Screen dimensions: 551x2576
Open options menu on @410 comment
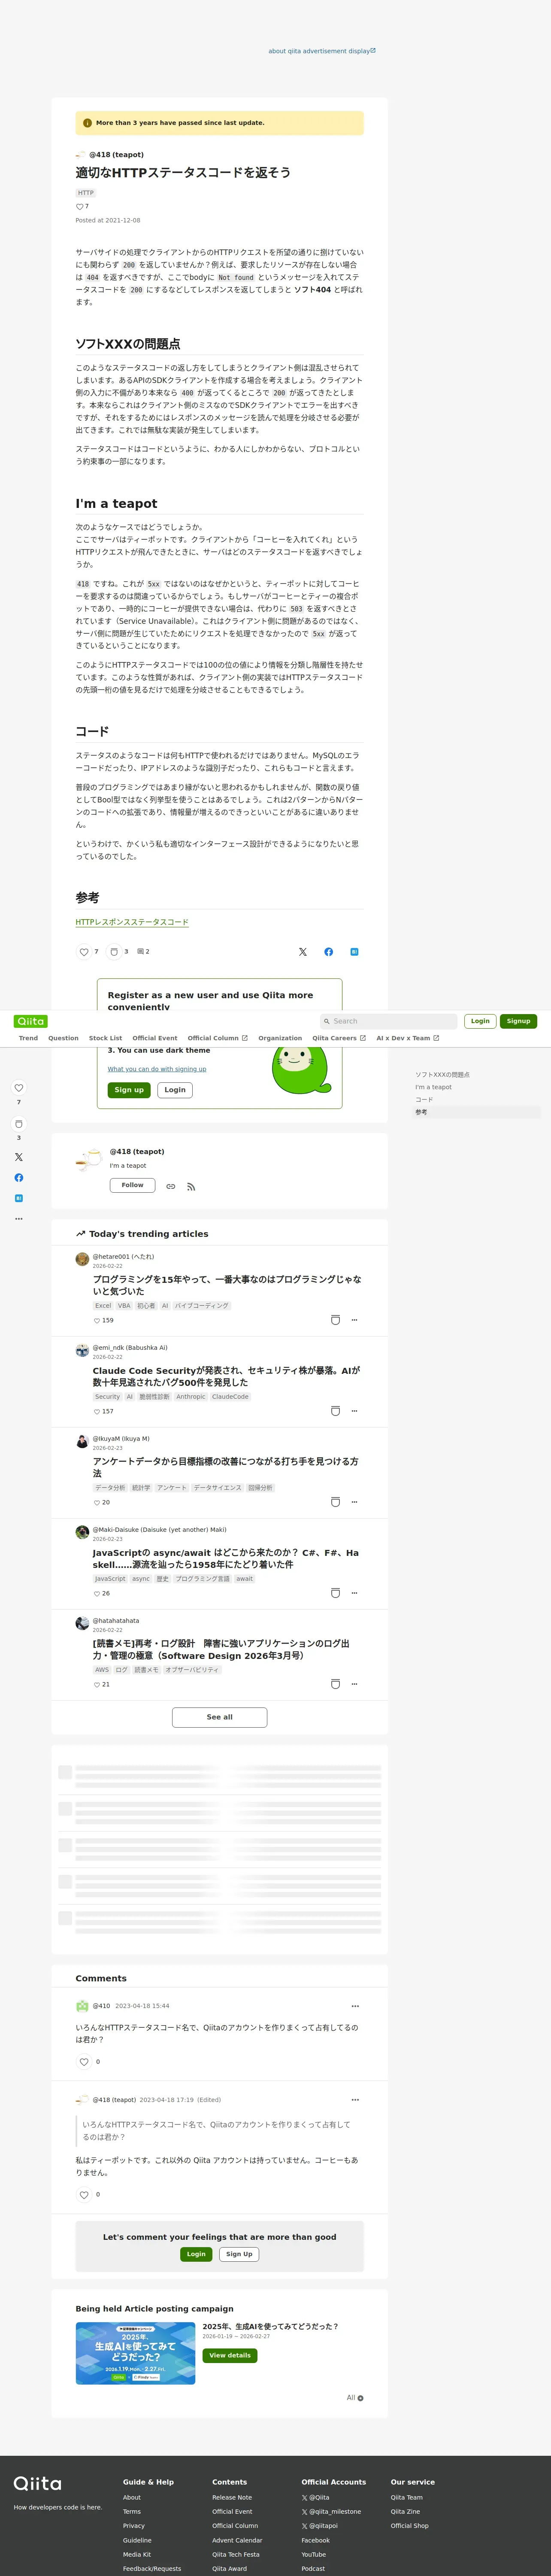coord(355,2006)
